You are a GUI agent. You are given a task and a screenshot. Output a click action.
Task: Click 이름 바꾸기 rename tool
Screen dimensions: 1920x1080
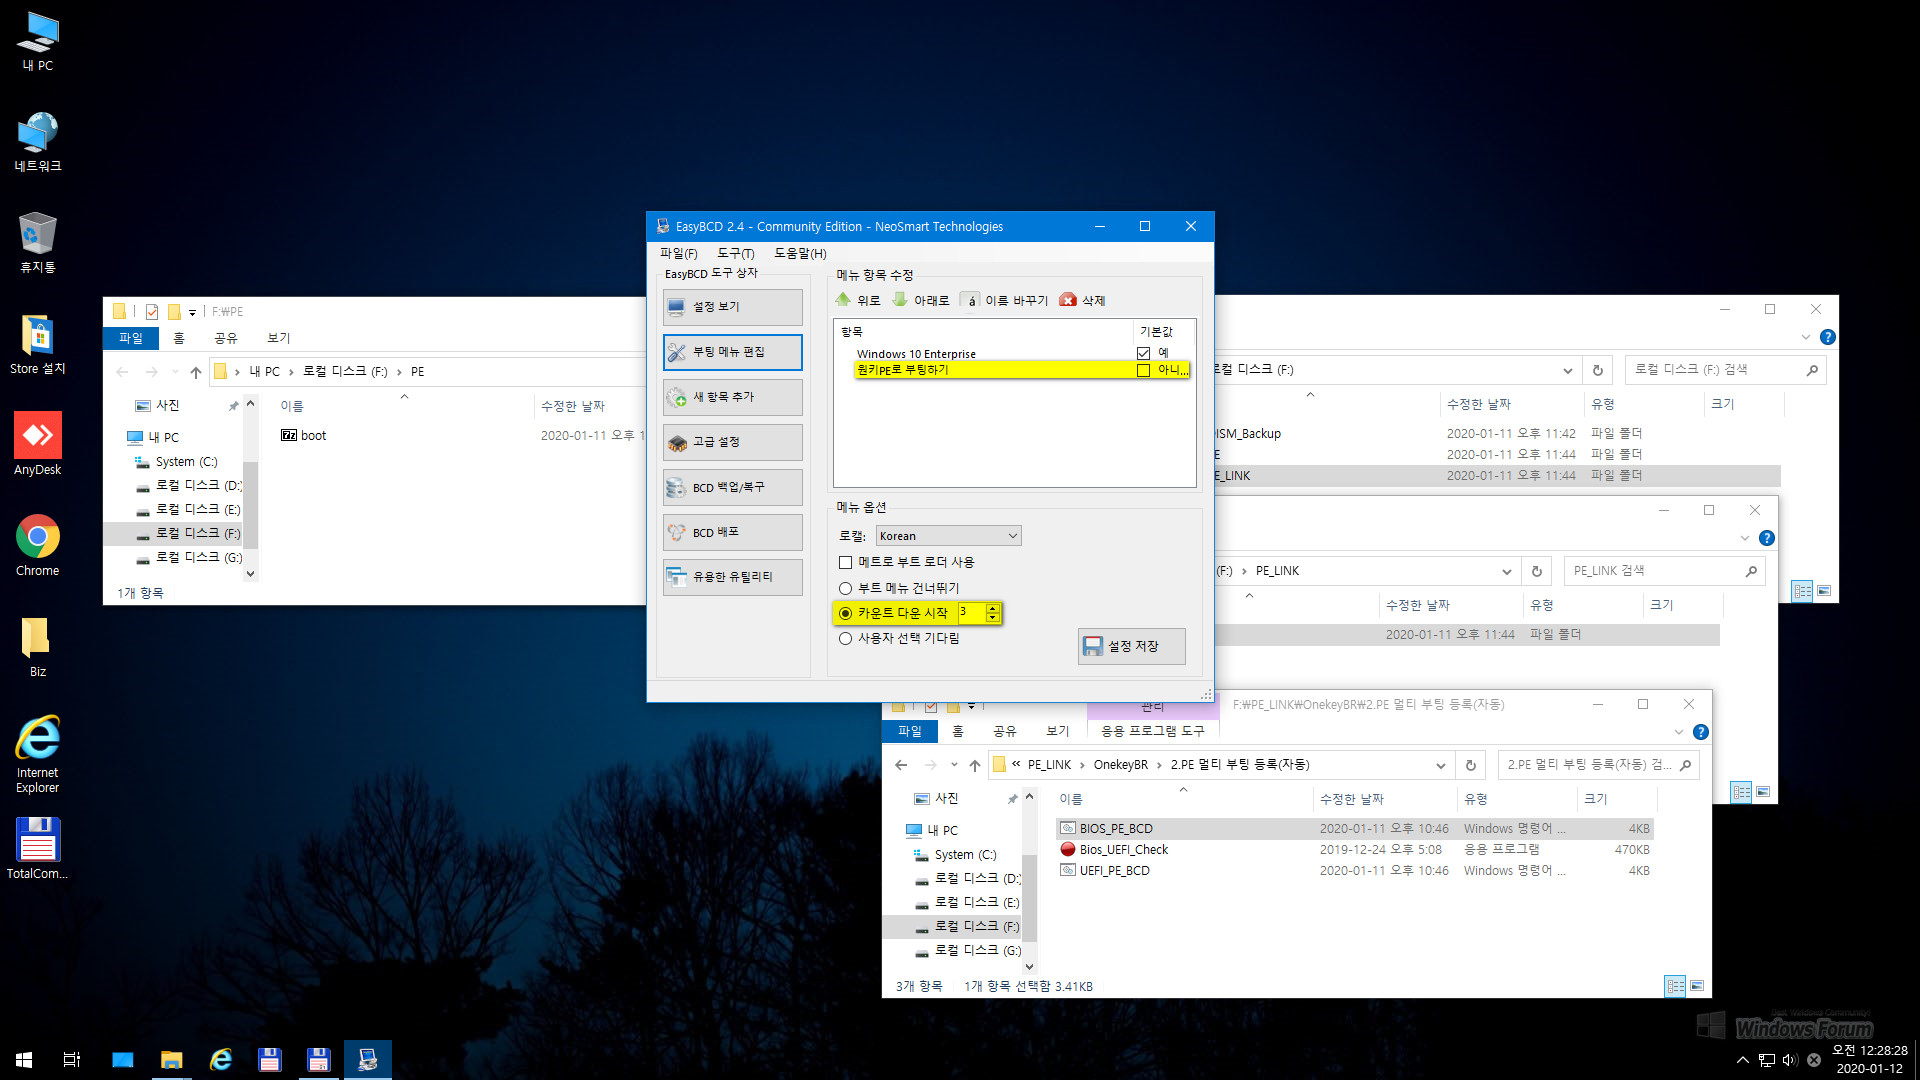(x=1005, y=300)
